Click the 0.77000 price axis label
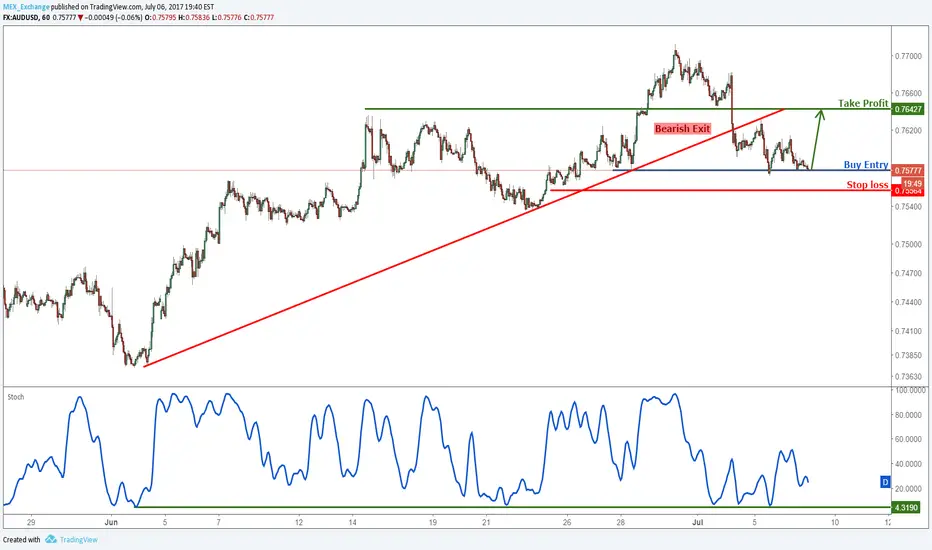This screenshot has height=550, width=932. tap(908, 56)
